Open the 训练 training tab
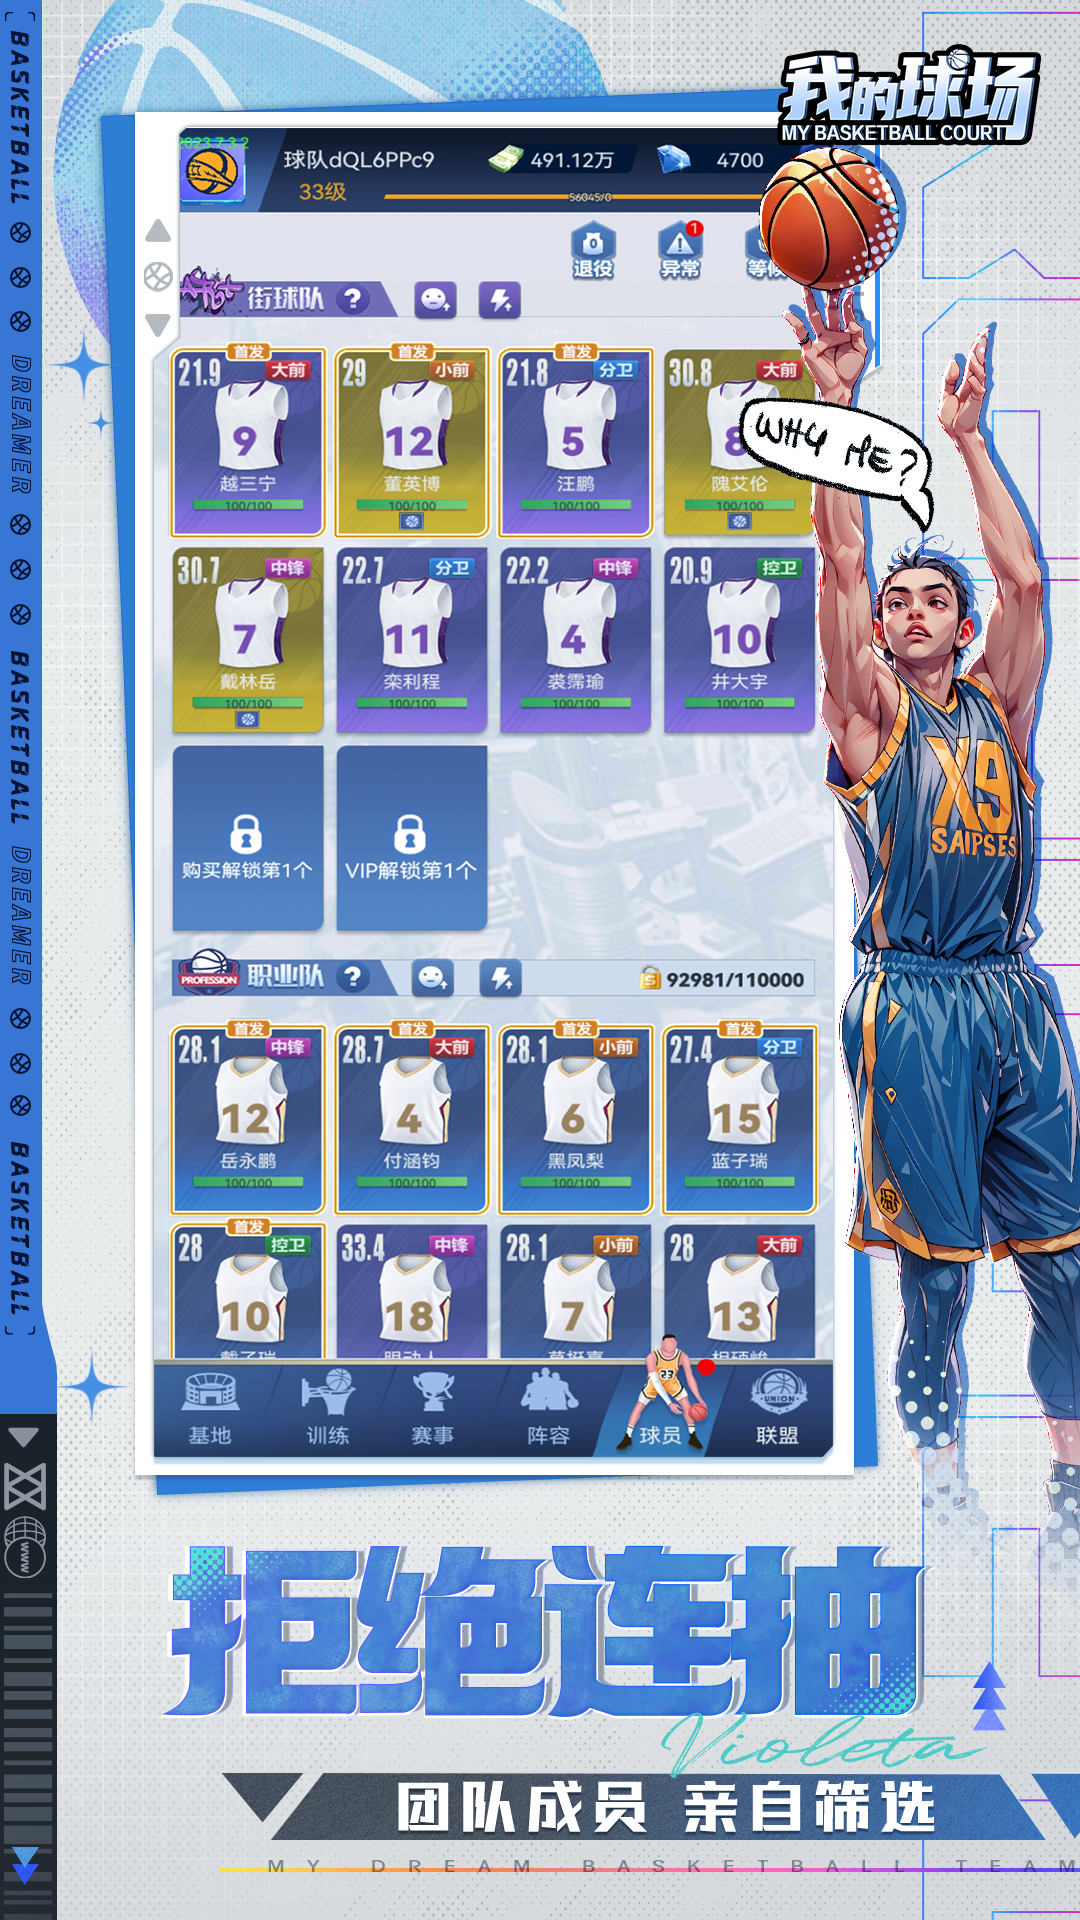This screenshot has height=1920, width=1080. (x=327, y=1410)
